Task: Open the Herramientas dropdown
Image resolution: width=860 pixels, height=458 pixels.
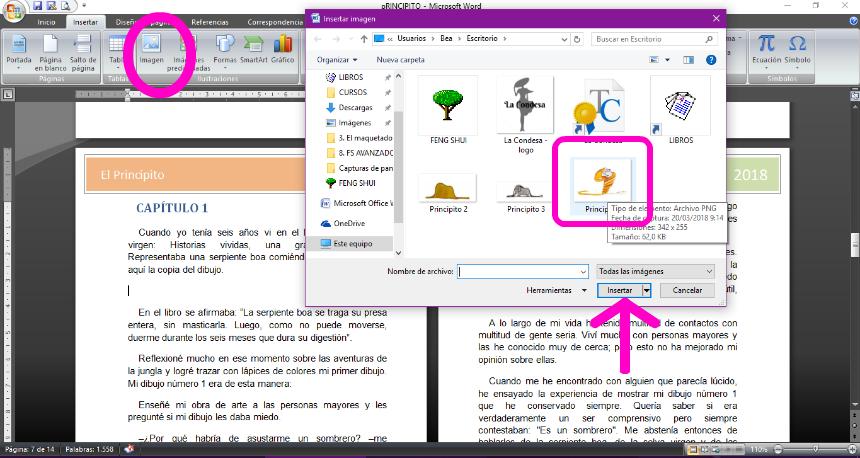Action: 556,290
